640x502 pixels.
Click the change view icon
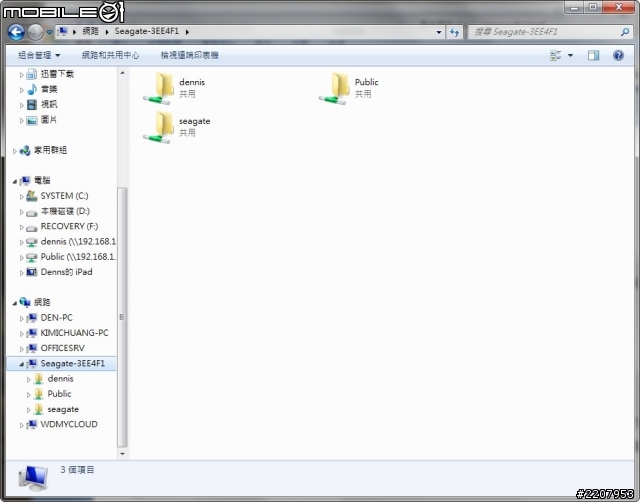[556, 55]
